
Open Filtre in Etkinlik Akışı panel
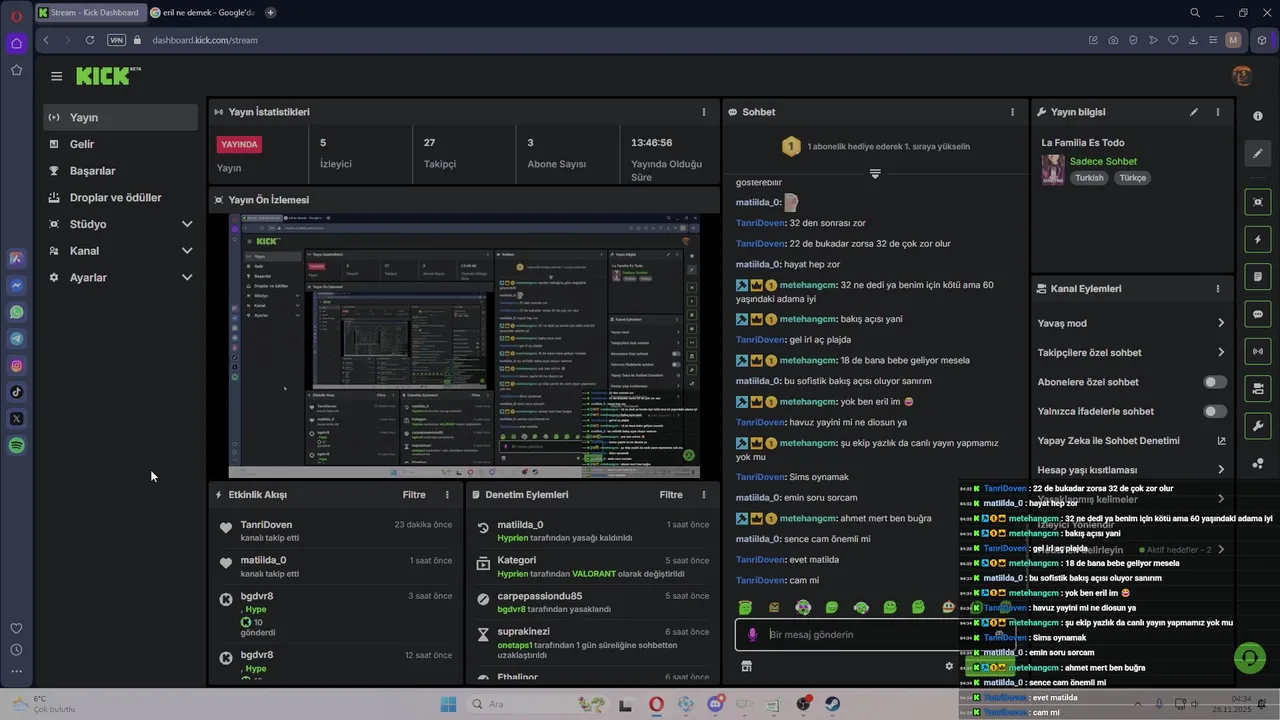[x=414, y=494]
